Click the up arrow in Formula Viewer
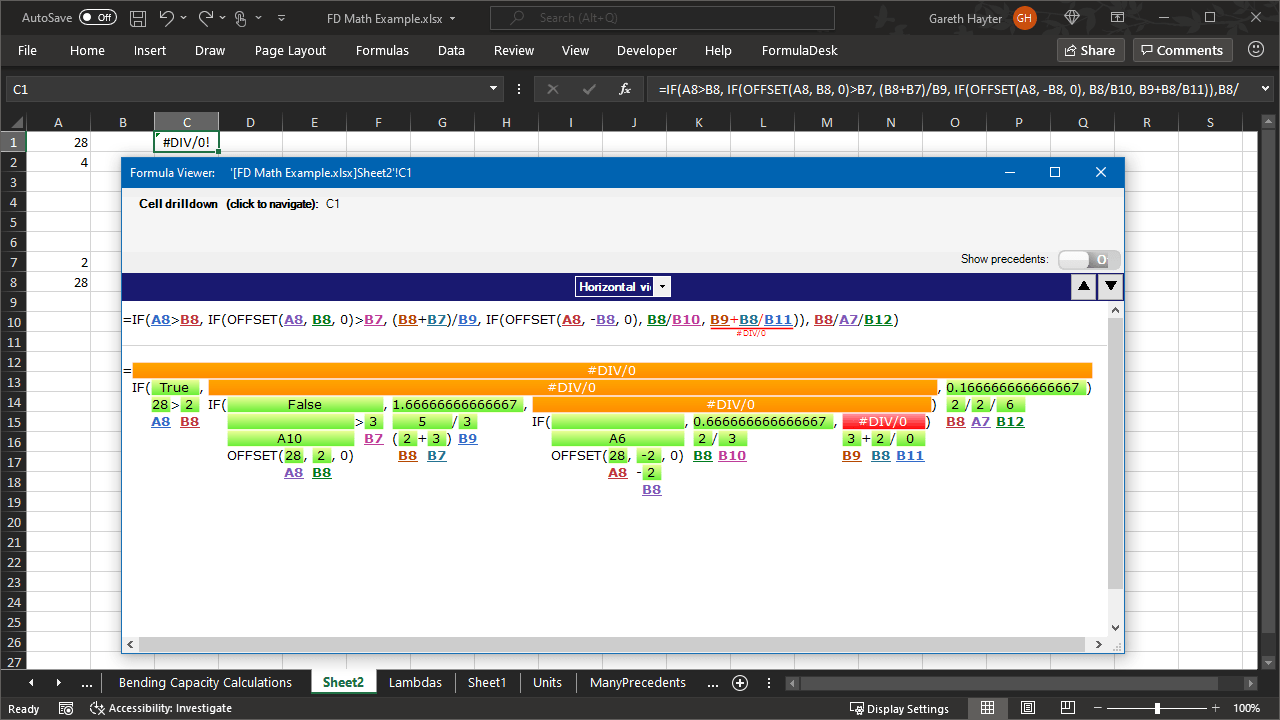Screen dimensions: 1280x720 (1083, 287)
